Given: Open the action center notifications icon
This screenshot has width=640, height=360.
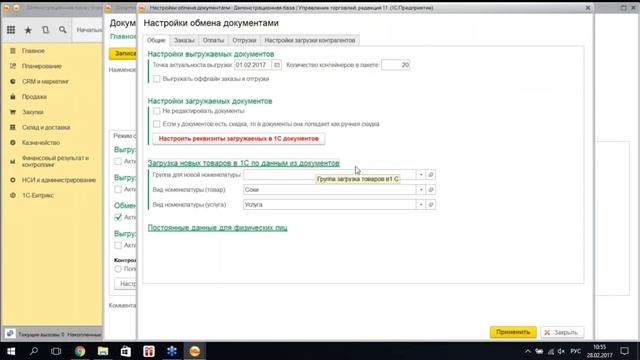Looking at the screenshot, I should click(624, 351).
